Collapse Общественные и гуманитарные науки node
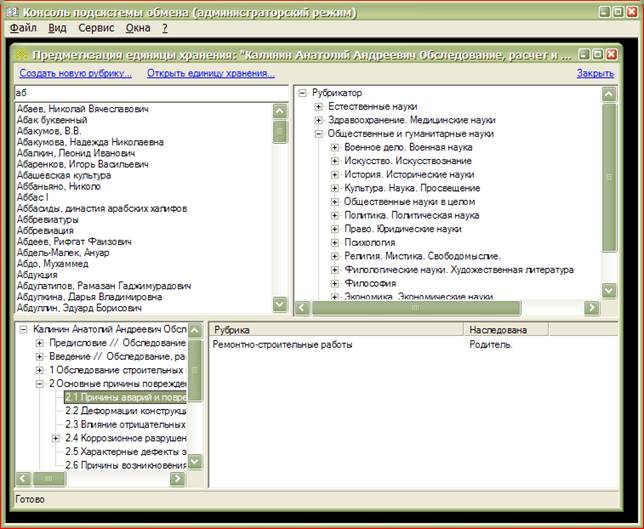Viewport: 644px width, 529px height. point(319,133)
